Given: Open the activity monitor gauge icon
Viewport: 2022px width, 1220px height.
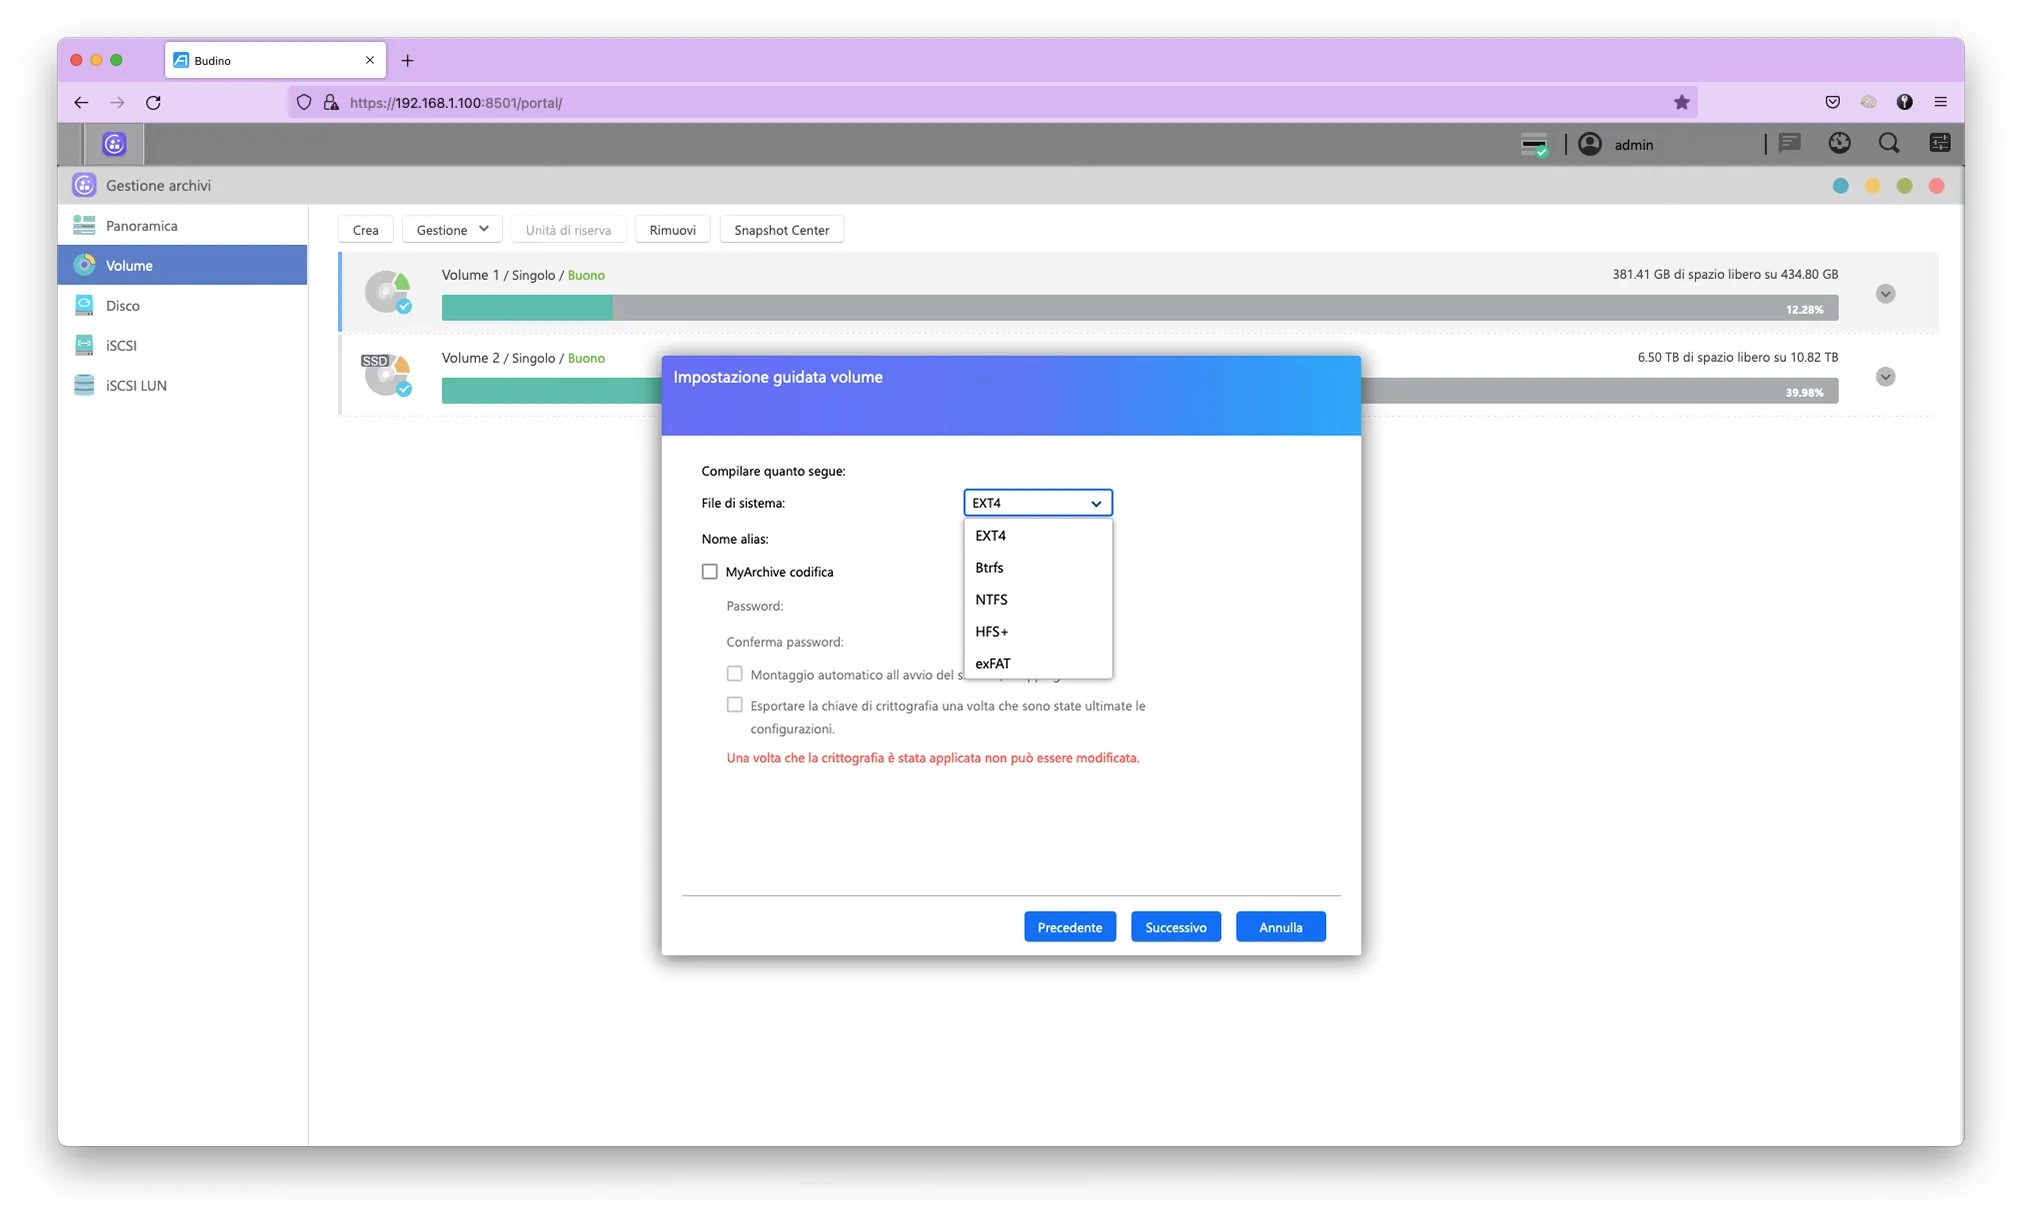Looking at the screenshot, I should 1839,144.
